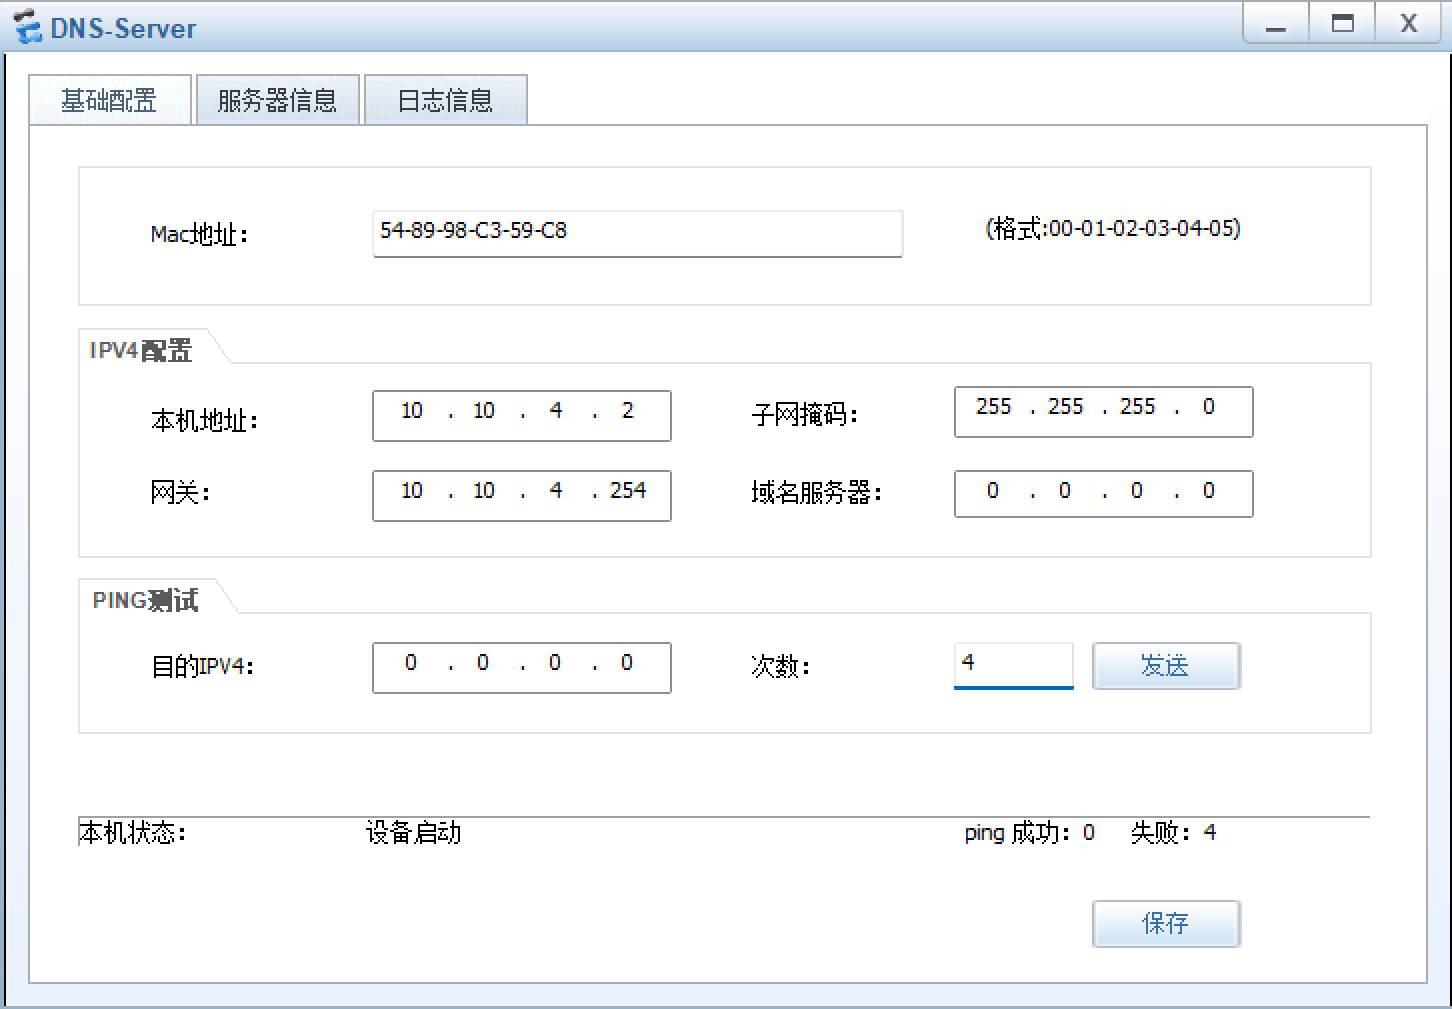This screenshot has height=1009, width=1452.
Task: Select last octet "2" of 本机地址
Action: coord(628,412)
